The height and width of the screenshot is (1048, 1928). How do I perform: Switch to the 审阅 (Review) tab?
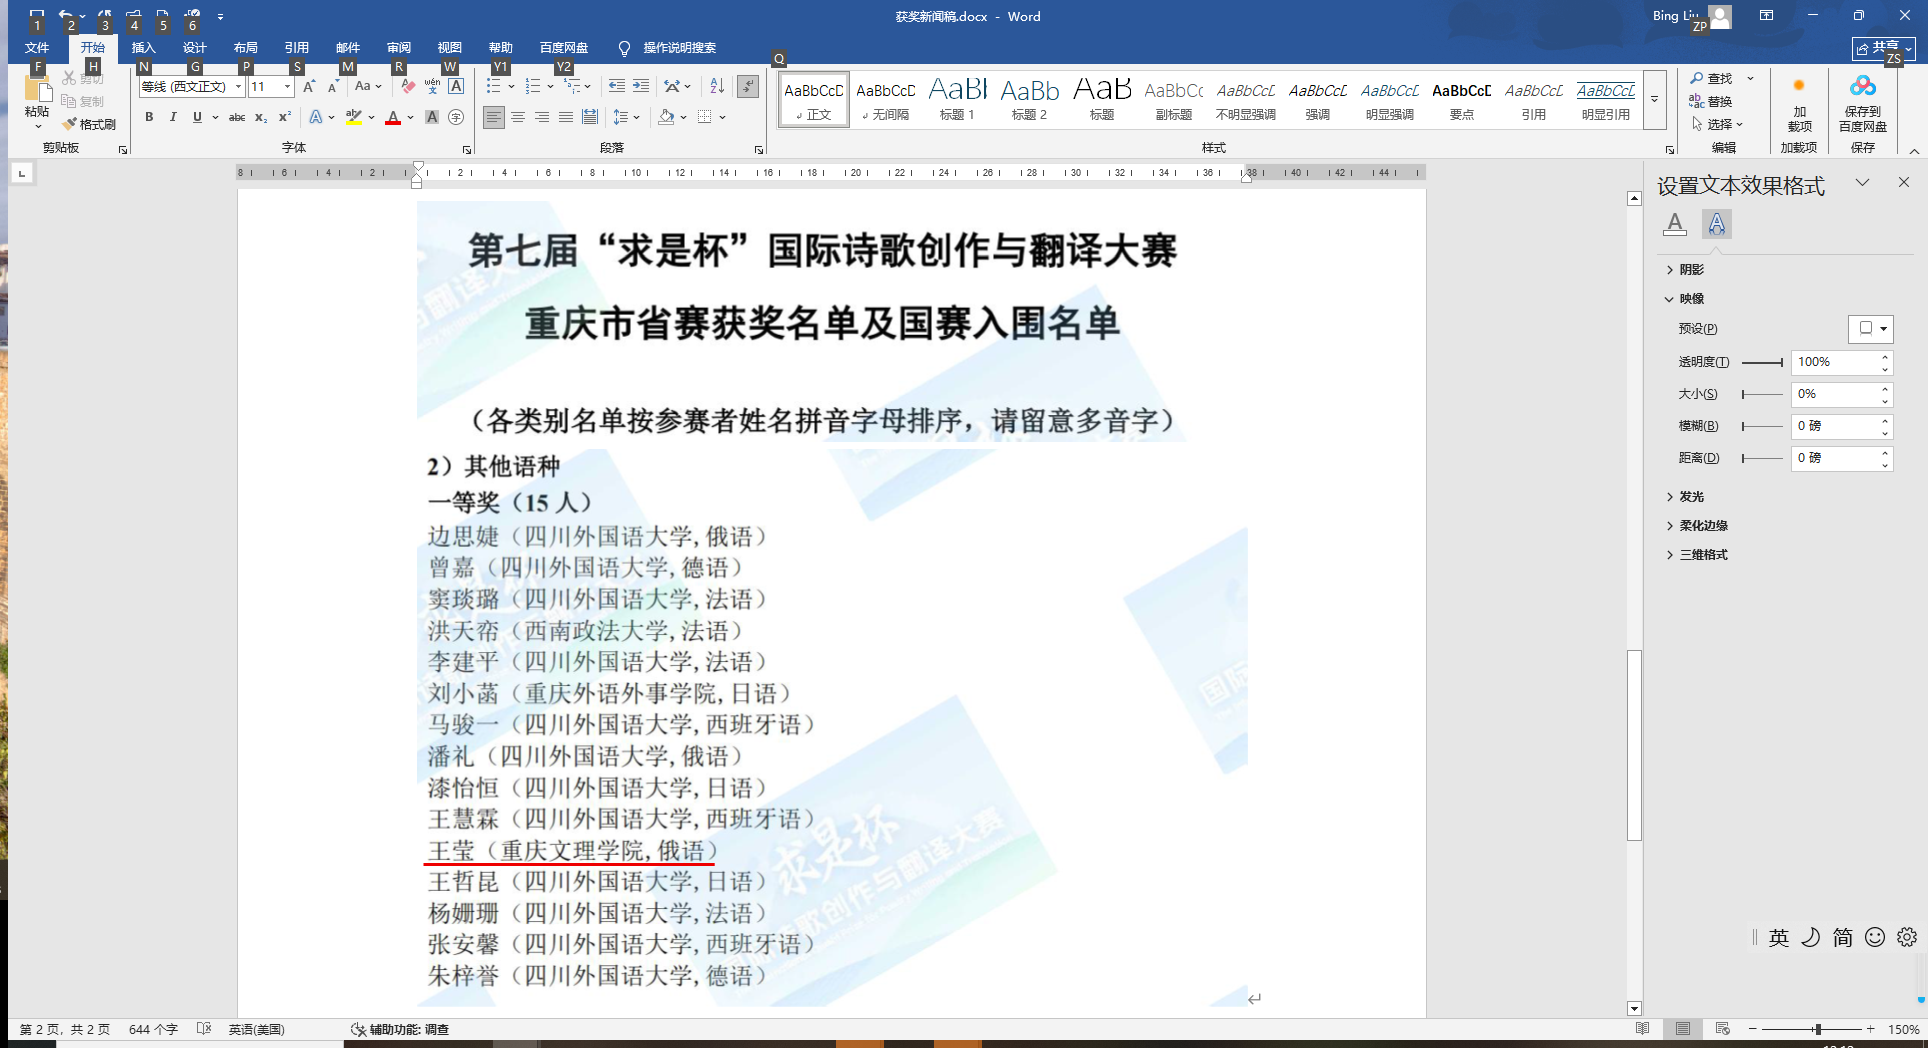point(399,47)
